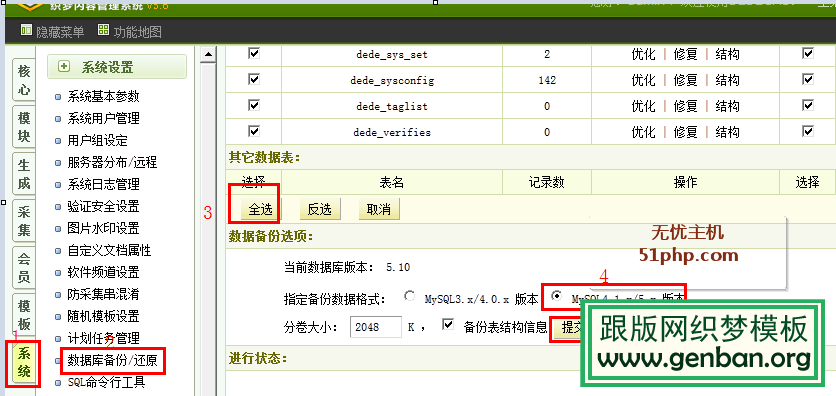Switch to the 模板 side tab
Screen dimensions: 836x396
pyautogui.click(x=24, y=314)
